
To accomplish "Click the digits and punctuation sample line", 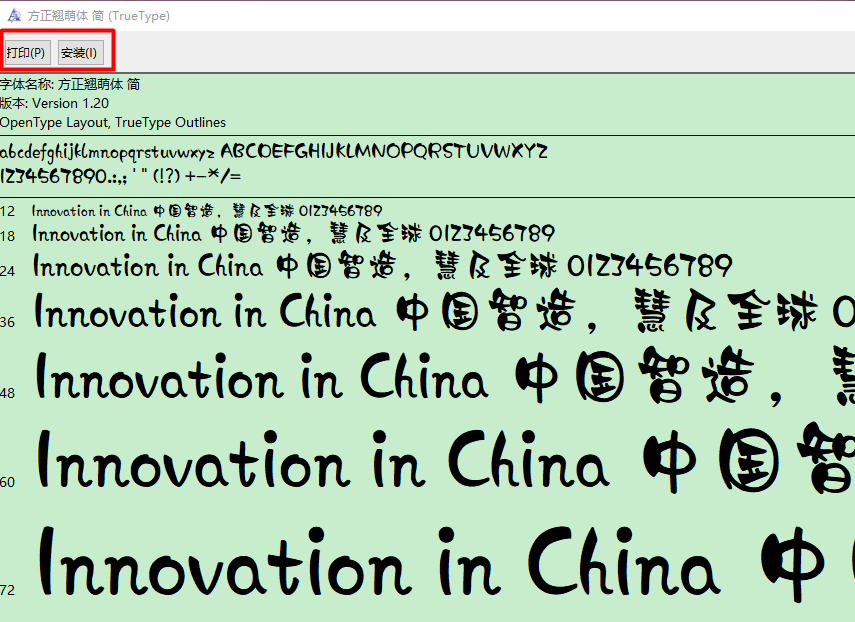I will tap(121, 176).
